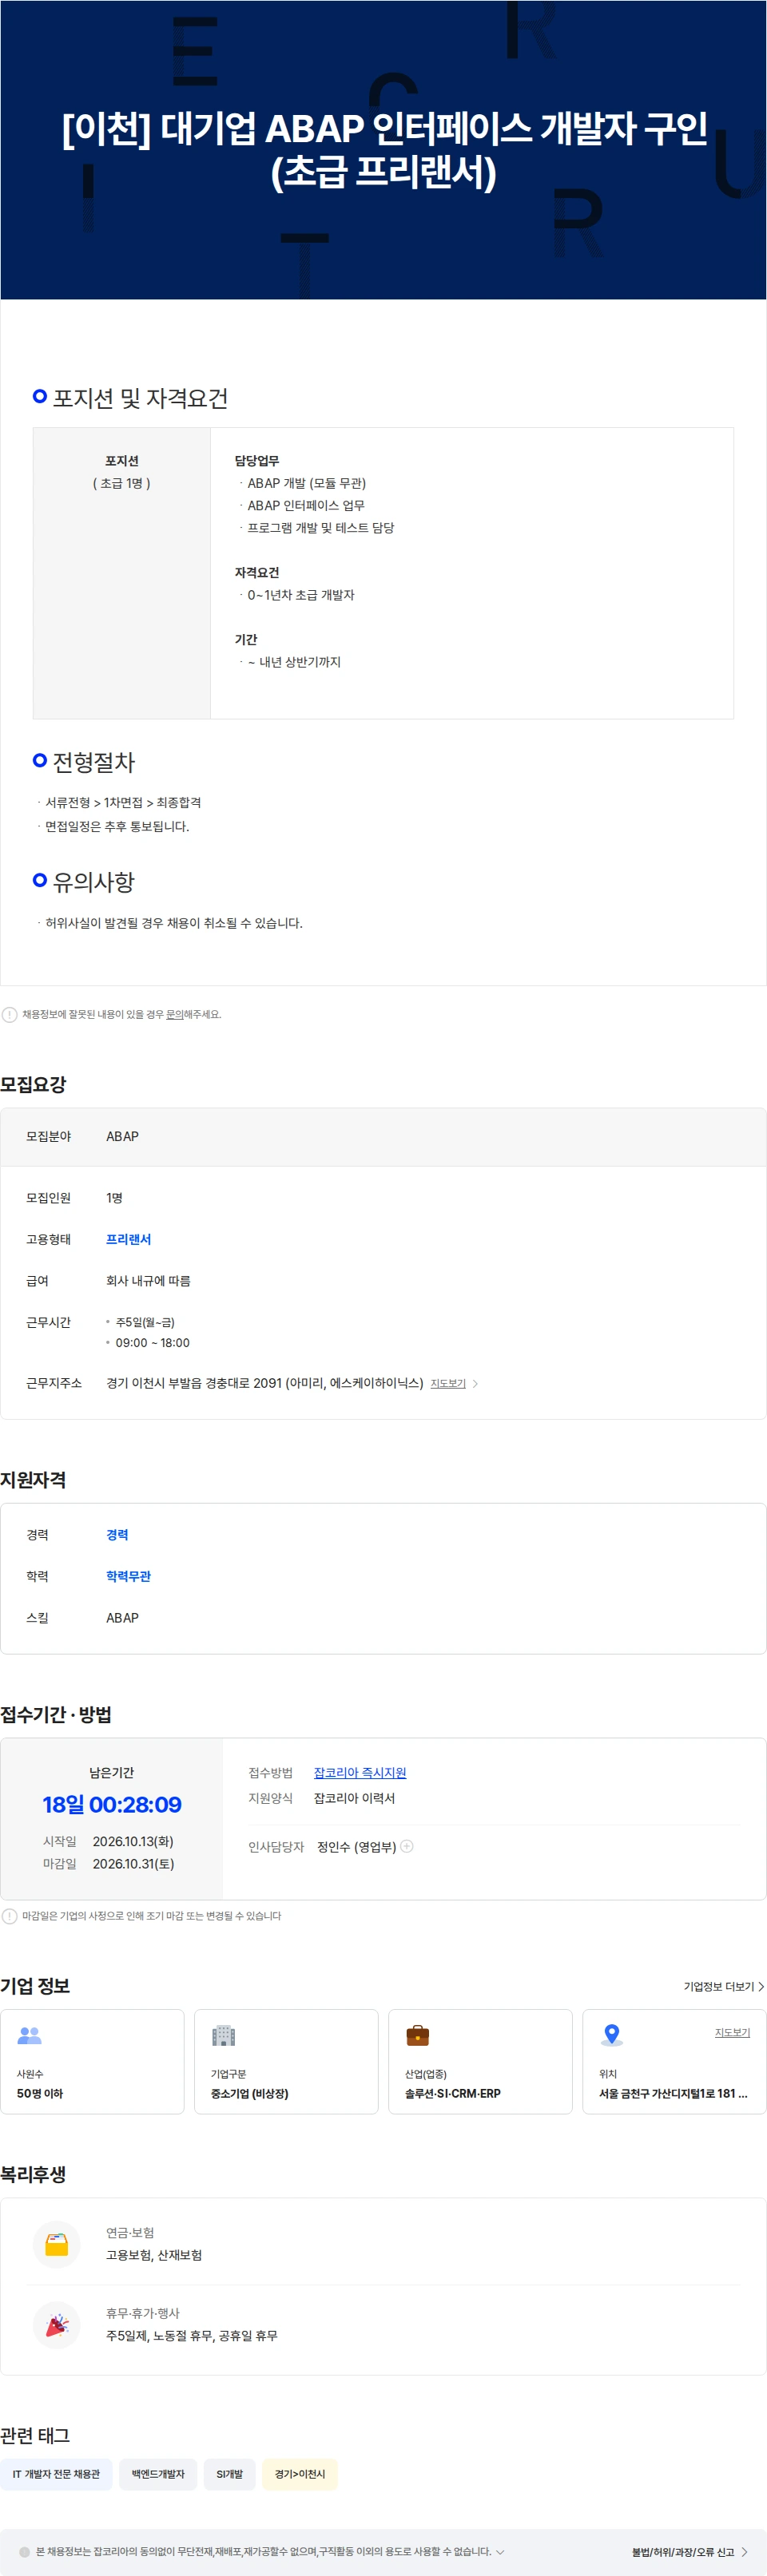This screenshot has height=2576, width=767.
Task: Click the 마감일 2026.10.31(토) date
Action: (133, 1863)
